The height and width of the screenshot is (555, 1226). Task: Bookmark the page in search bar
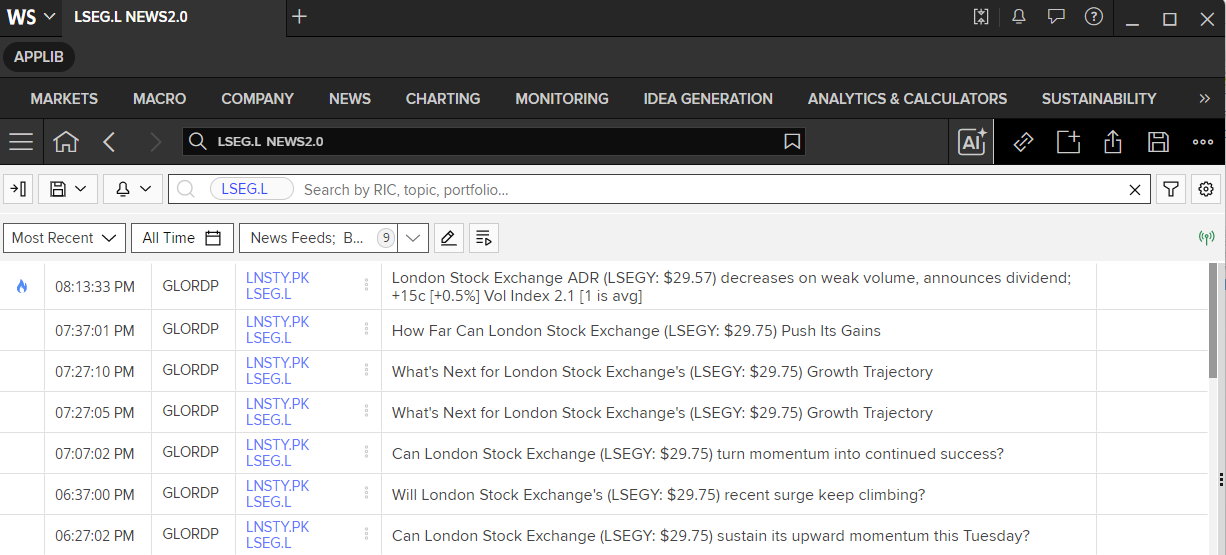click(x=792, y=142)
